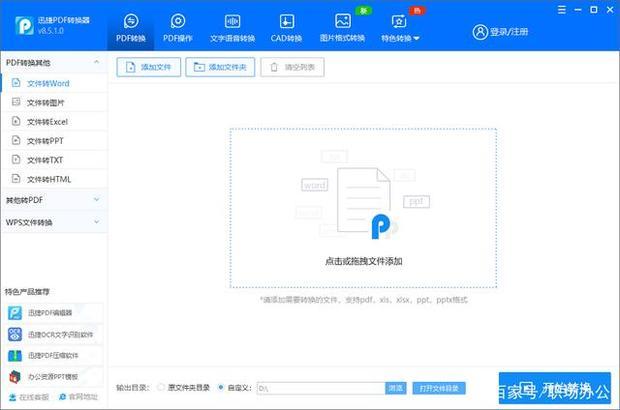Open the PDF操作 toolbar icon
The height and width of the screenshot is (410, 620).
(x=178, y=21)
